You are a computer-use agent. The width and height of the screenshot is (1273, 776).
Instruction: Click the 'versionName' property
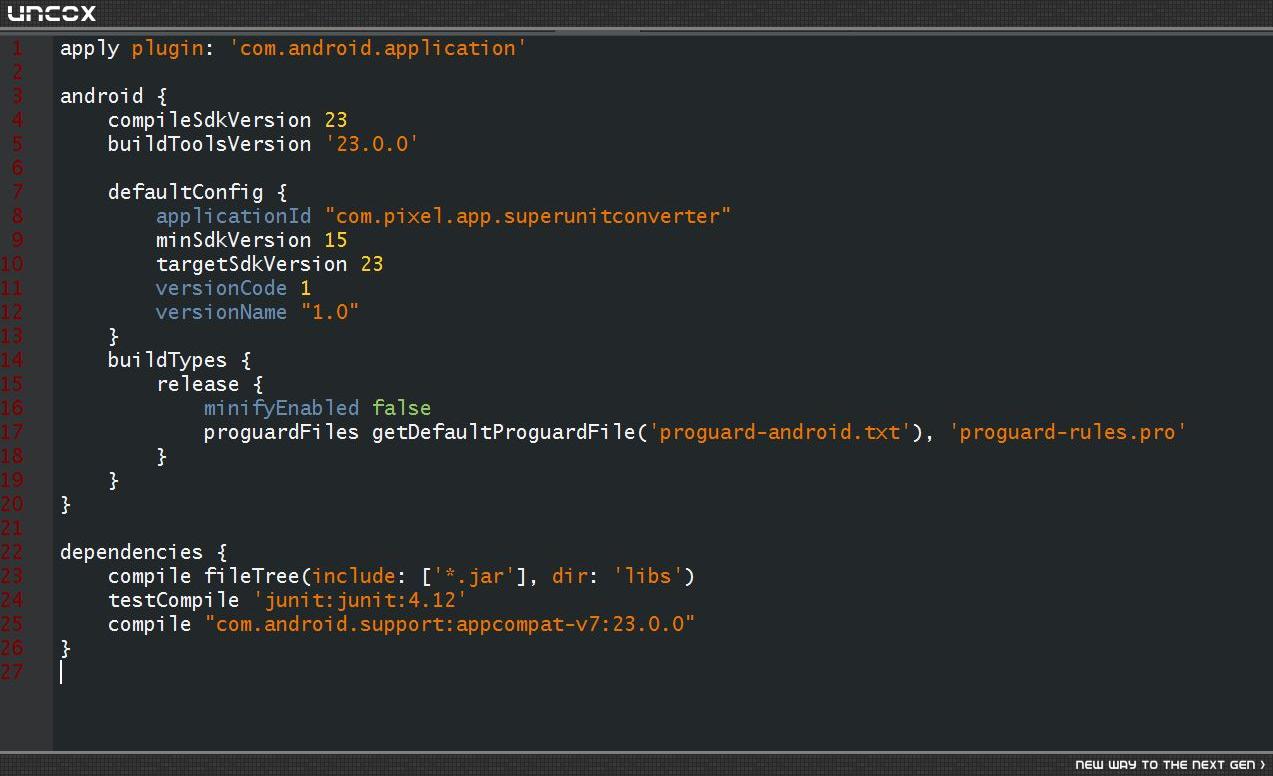[x=222, y=312]
